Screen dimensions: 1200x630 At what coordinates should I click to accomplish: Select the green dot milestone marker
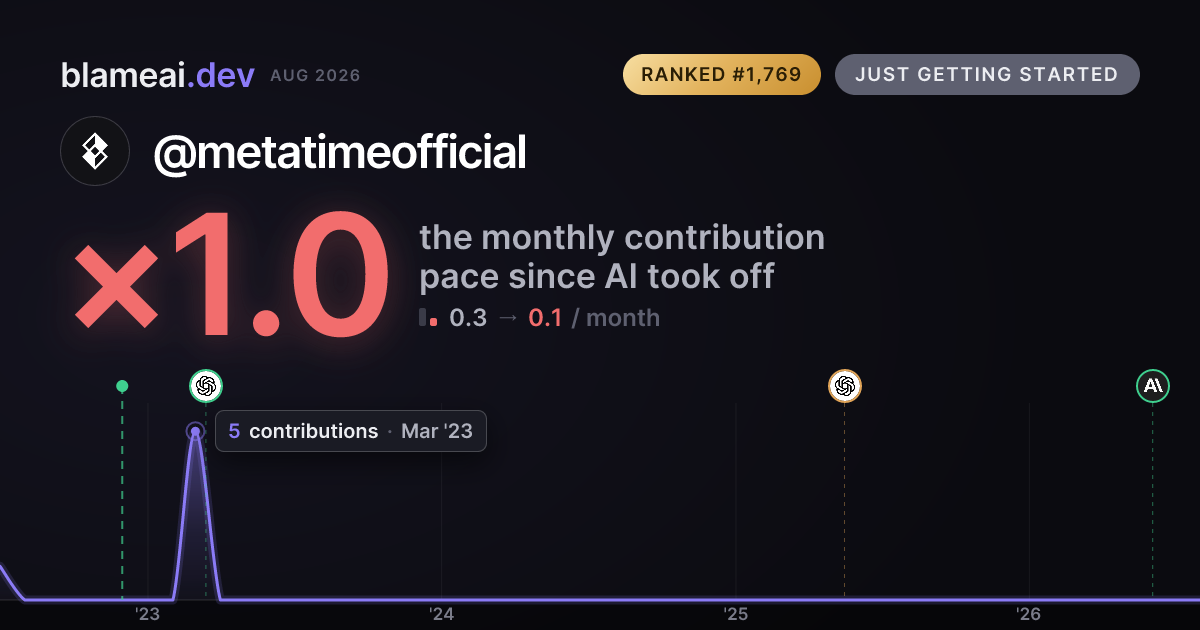[x=122, y=386]
